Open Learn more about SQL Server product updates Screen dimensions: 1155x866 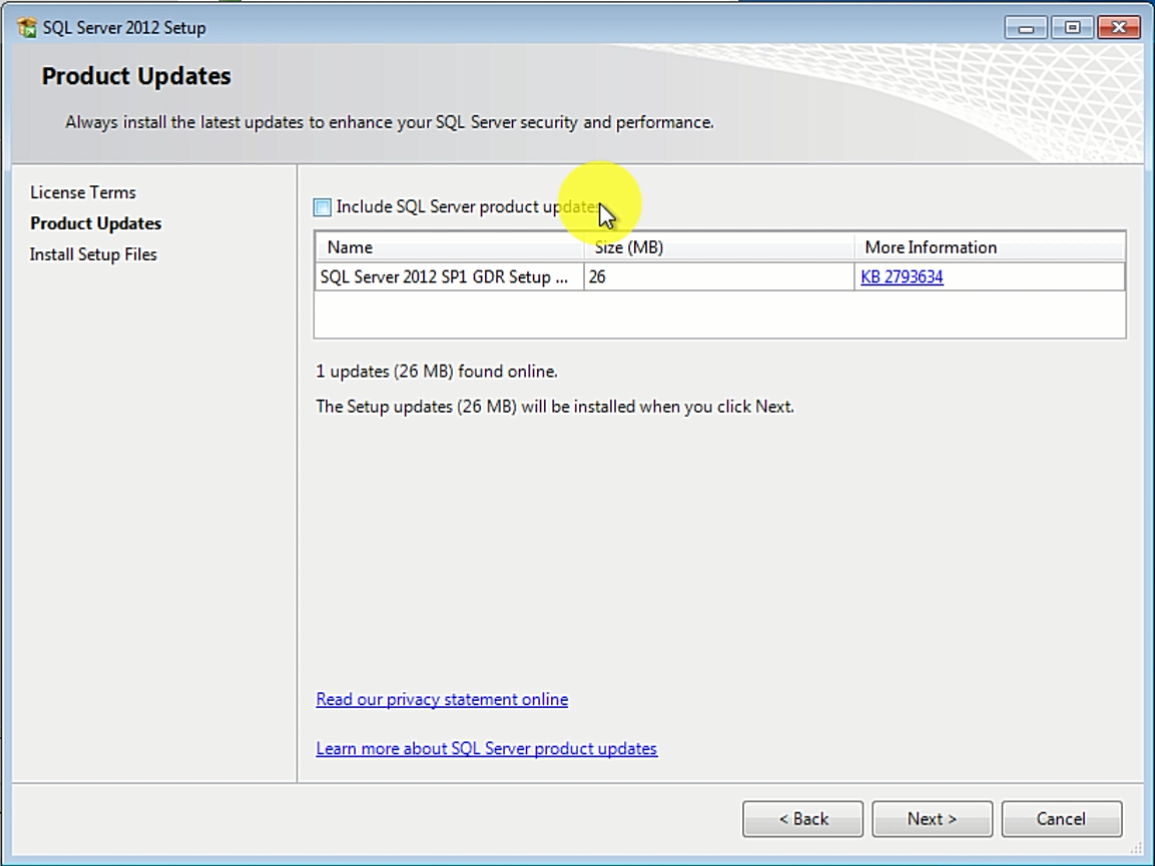(486, 748)
